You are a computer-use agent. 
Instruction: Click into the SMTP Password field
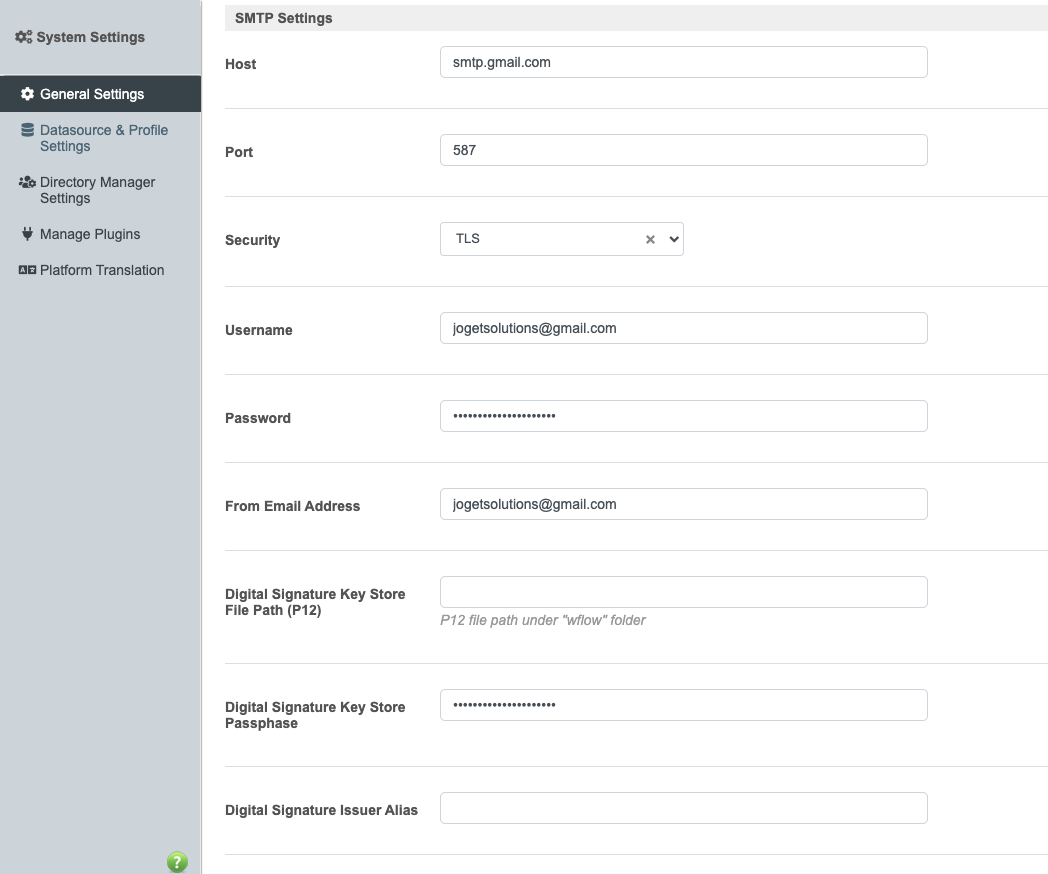[683, 416]
